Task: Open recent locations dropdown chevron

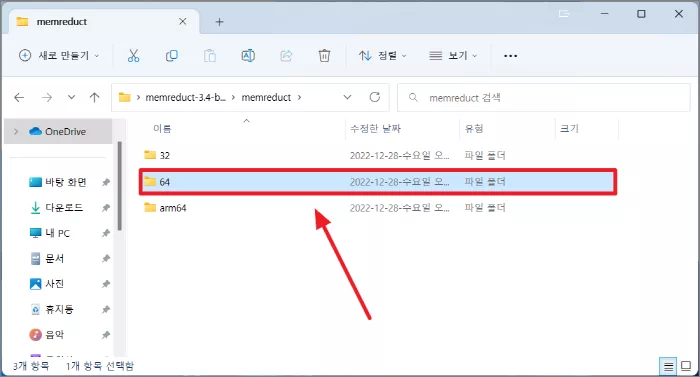Action: 71,97
